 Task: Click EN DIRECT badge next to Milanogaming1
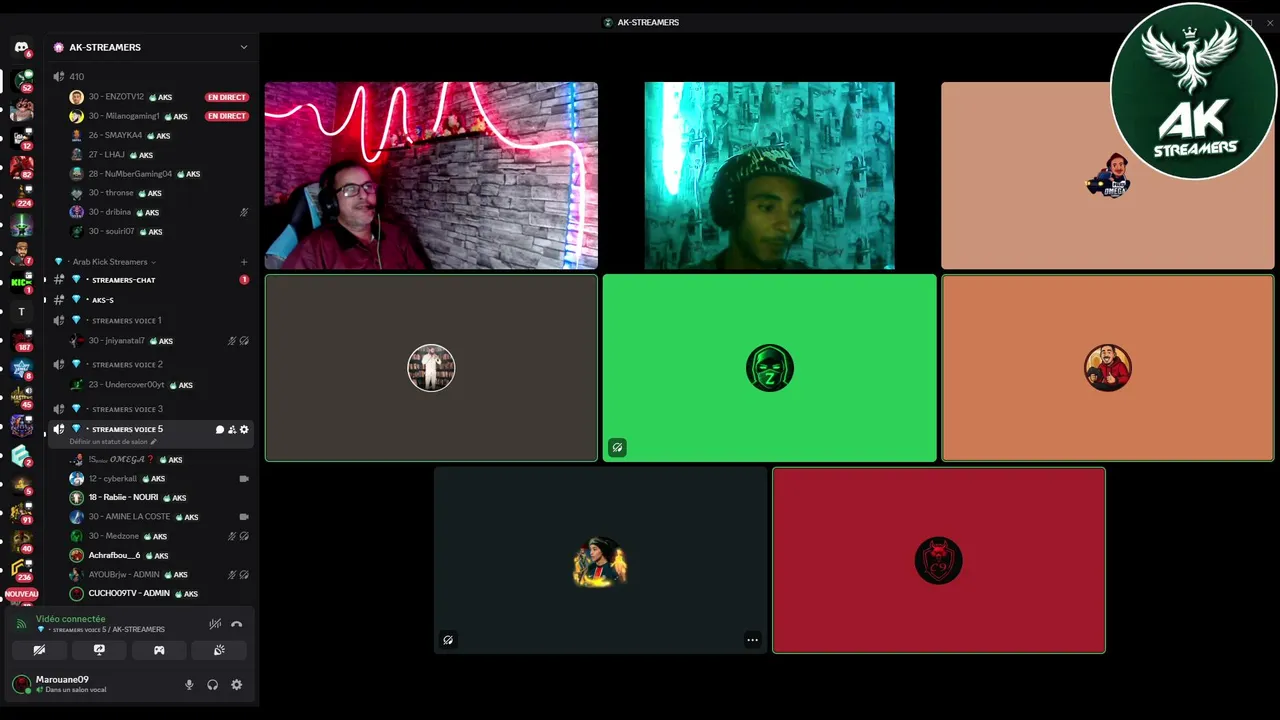tap(227, 116)
